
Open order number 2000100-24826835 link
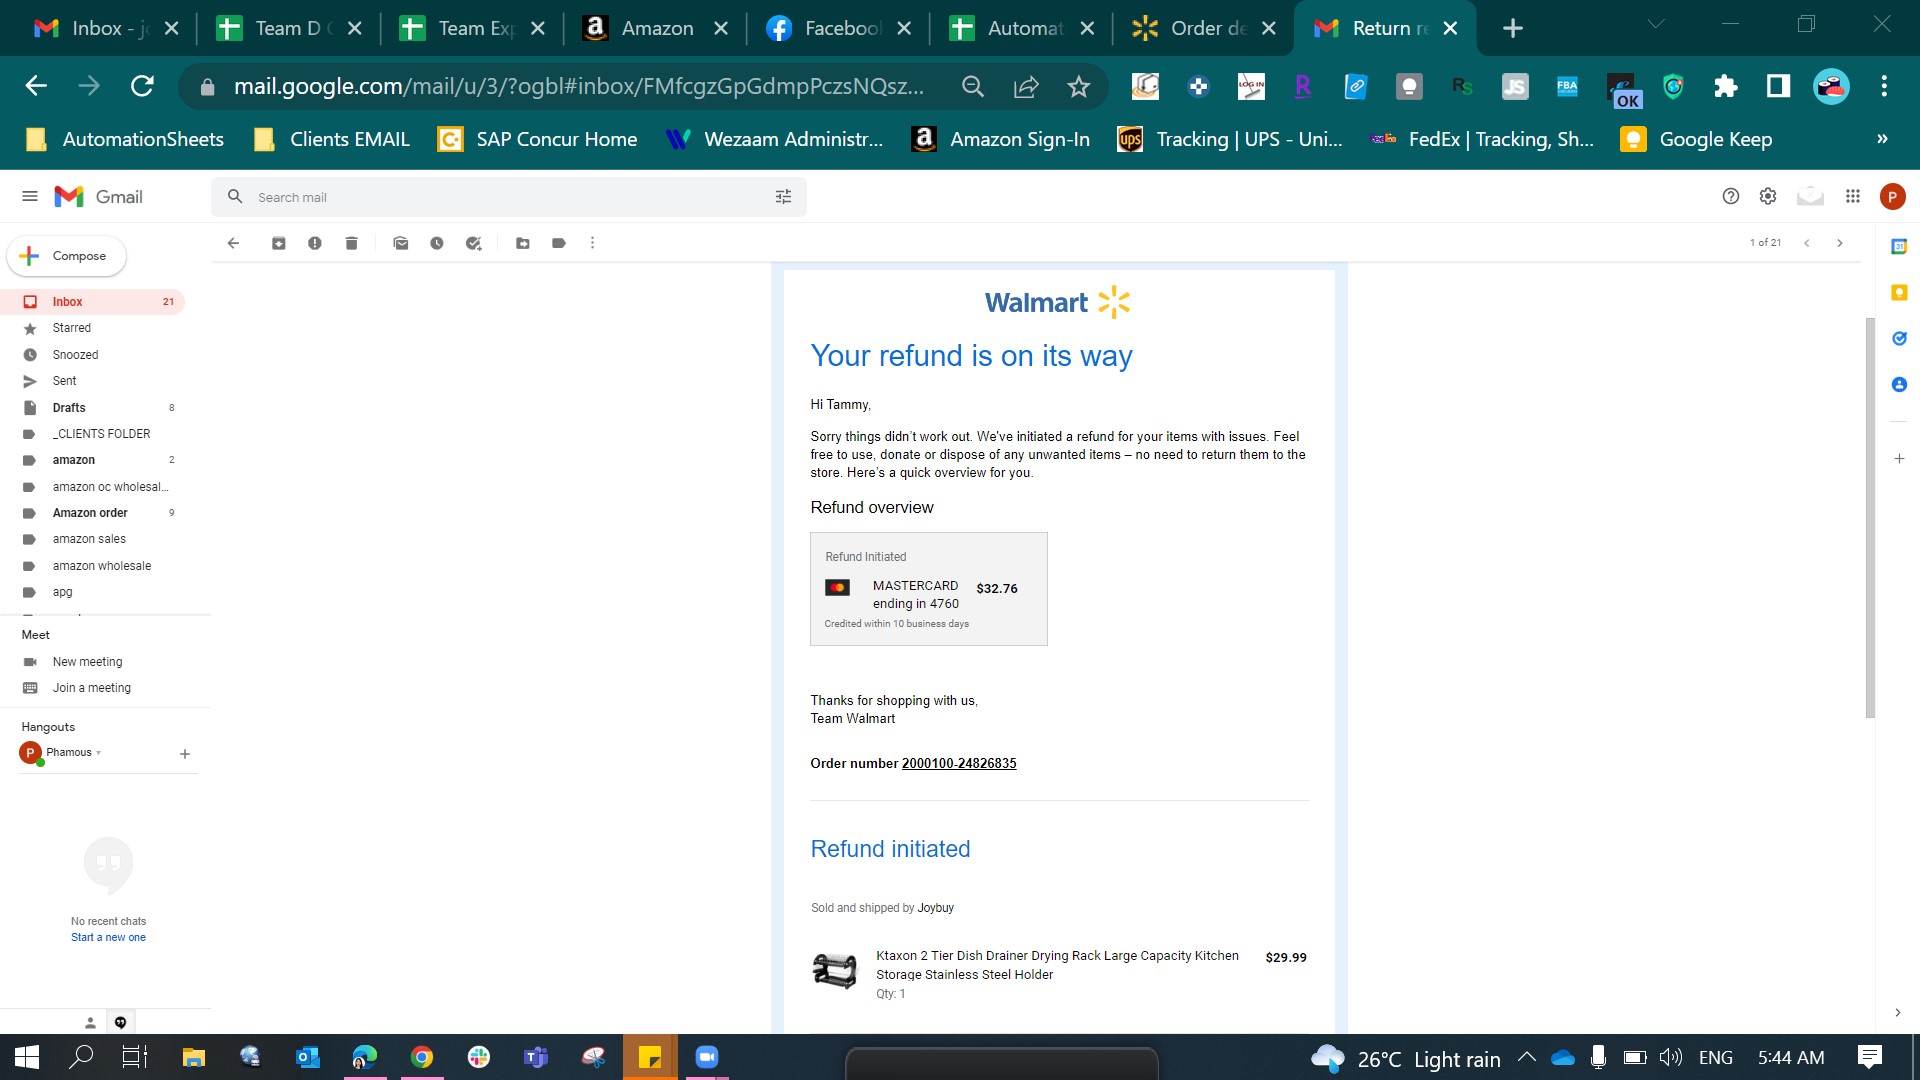pyautogui.click(x=959, y=764)
